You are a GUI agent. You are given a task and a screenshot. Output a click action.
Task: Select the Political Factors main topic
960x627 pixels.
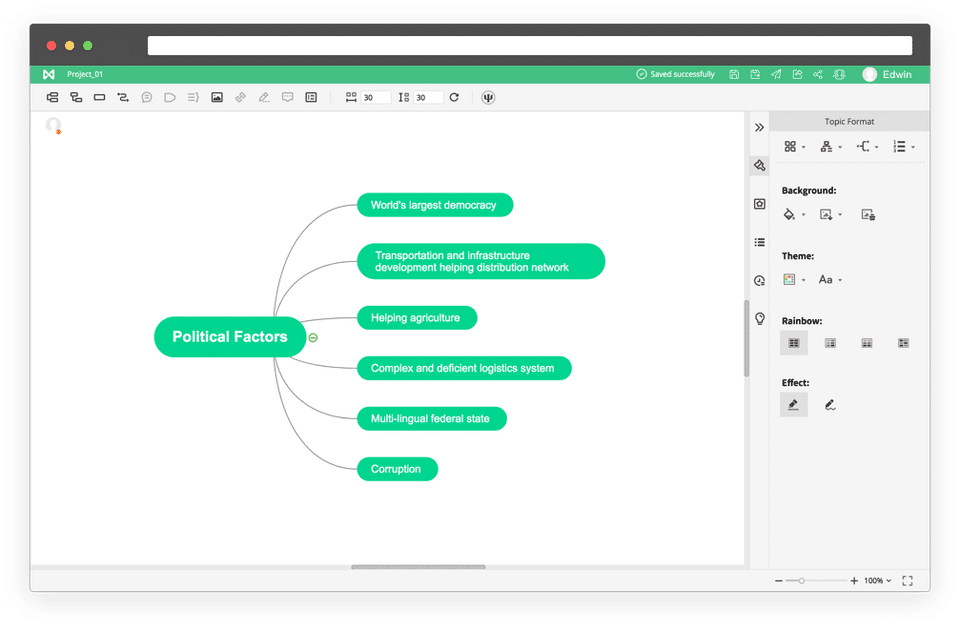pyautogui.click(x=230, y=337)
